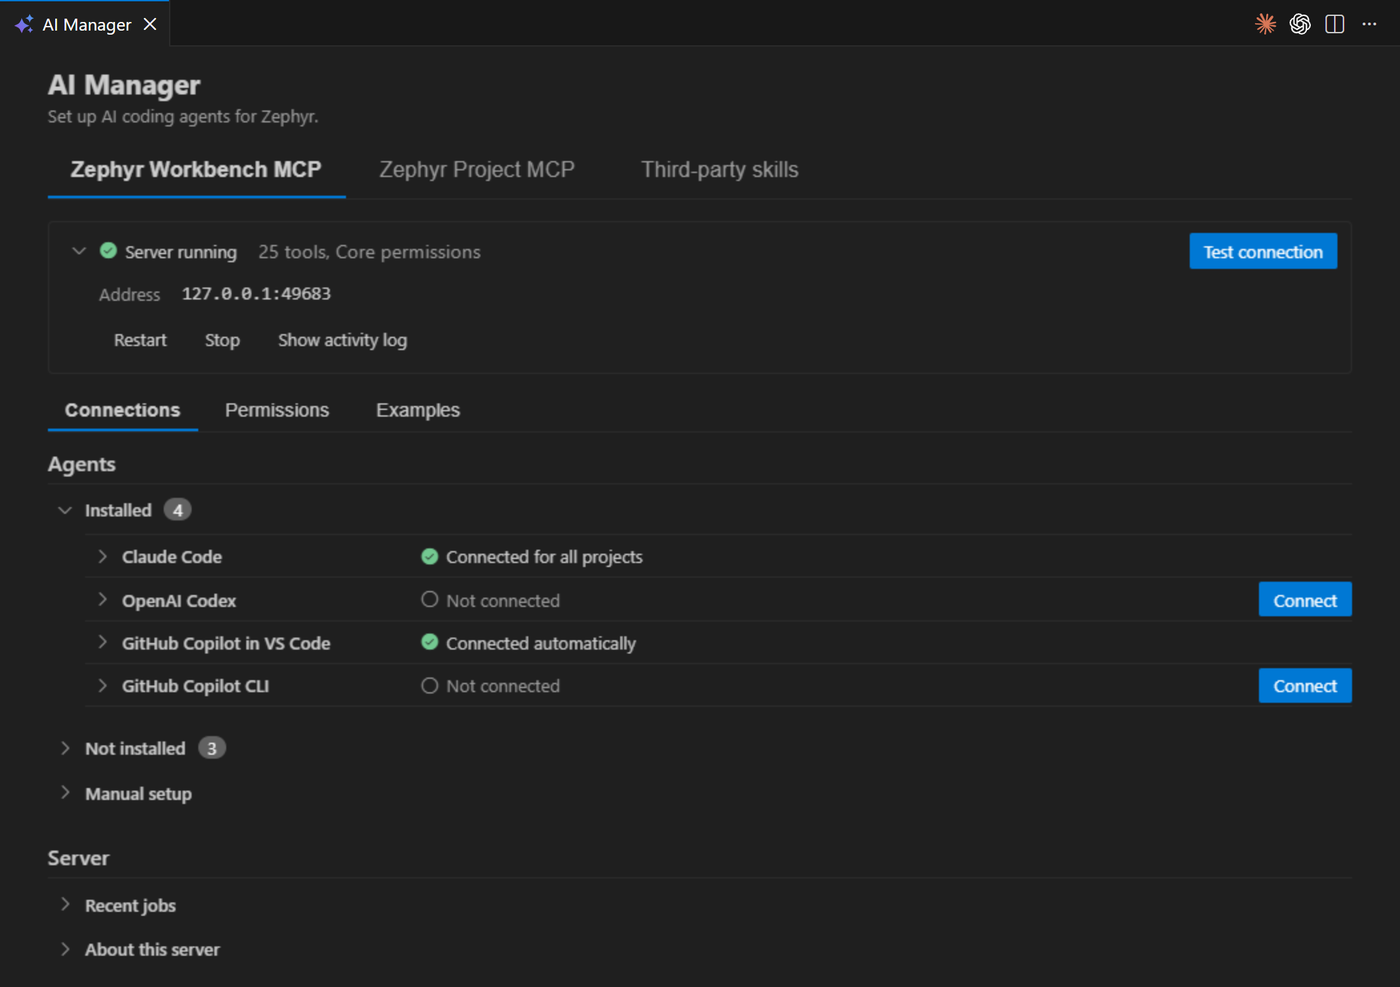Expand the Not installed agents section

[x=65, y=748]
